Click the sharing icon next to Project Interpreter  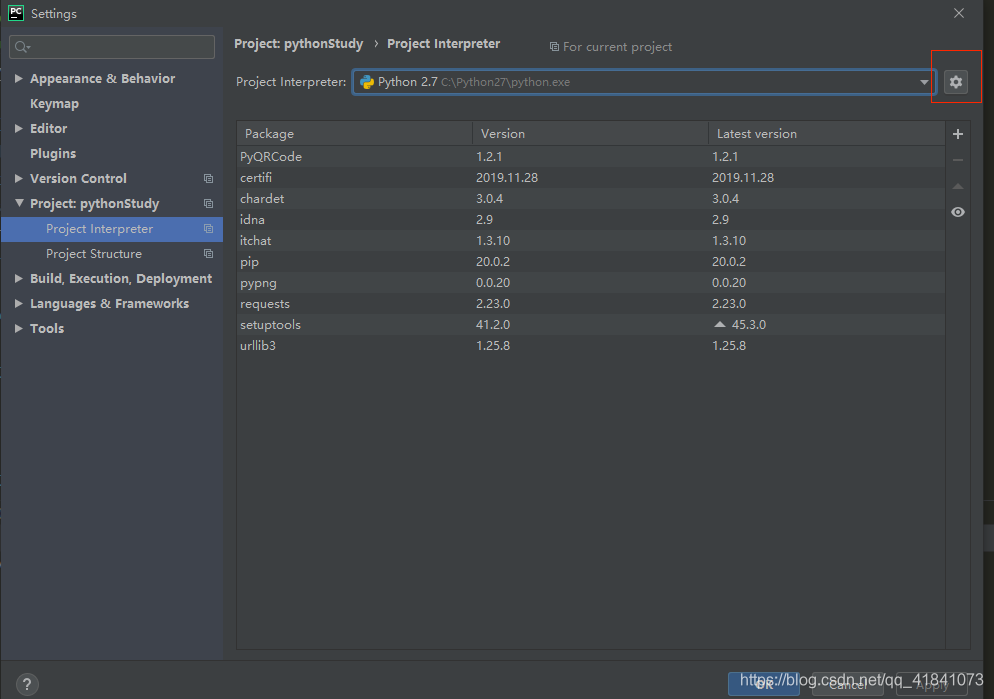pos(208,228)
